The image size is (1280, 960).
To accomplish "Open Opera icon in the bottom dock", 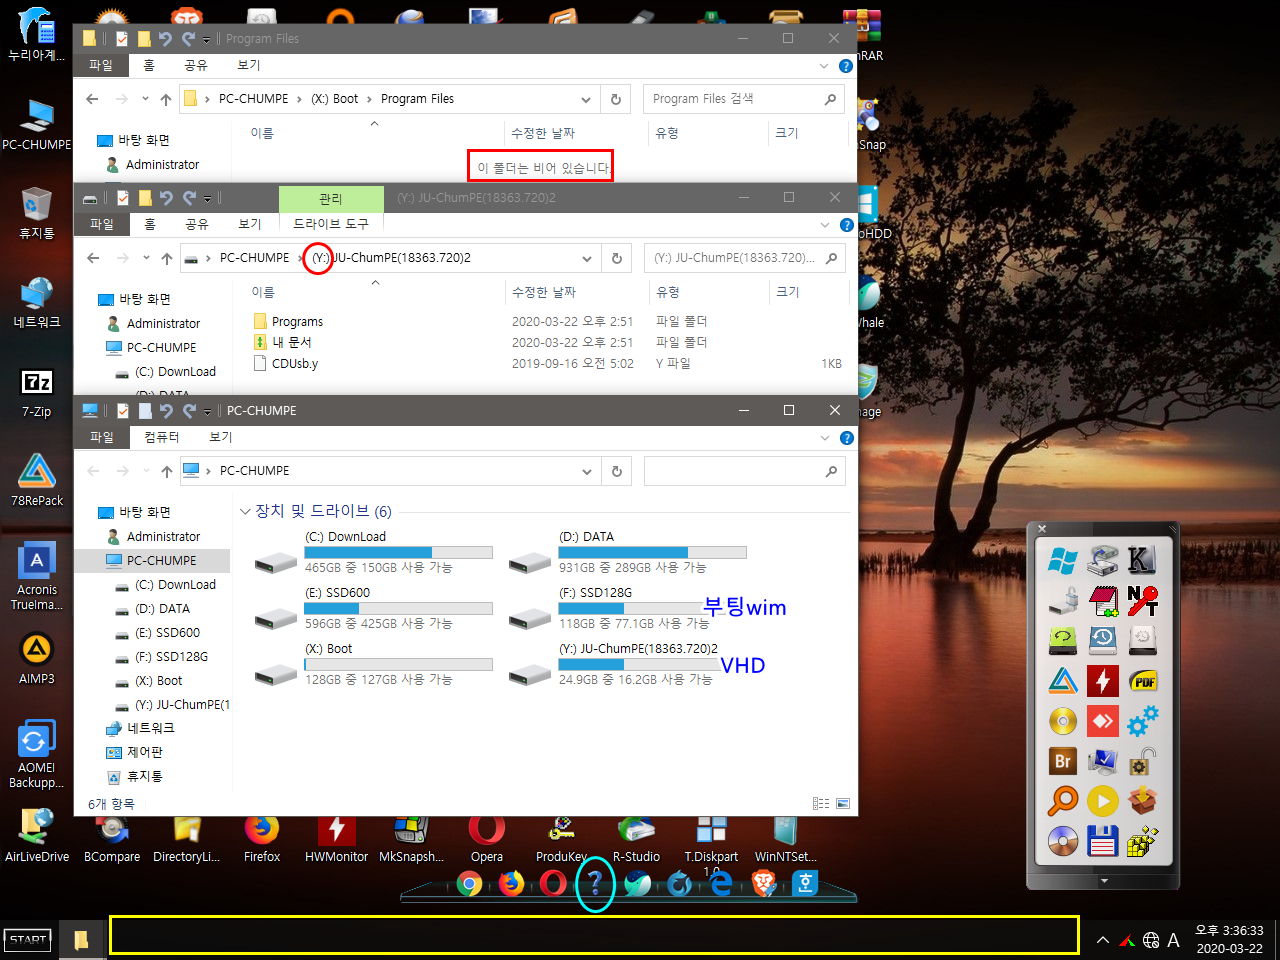I will coord(553,883).
